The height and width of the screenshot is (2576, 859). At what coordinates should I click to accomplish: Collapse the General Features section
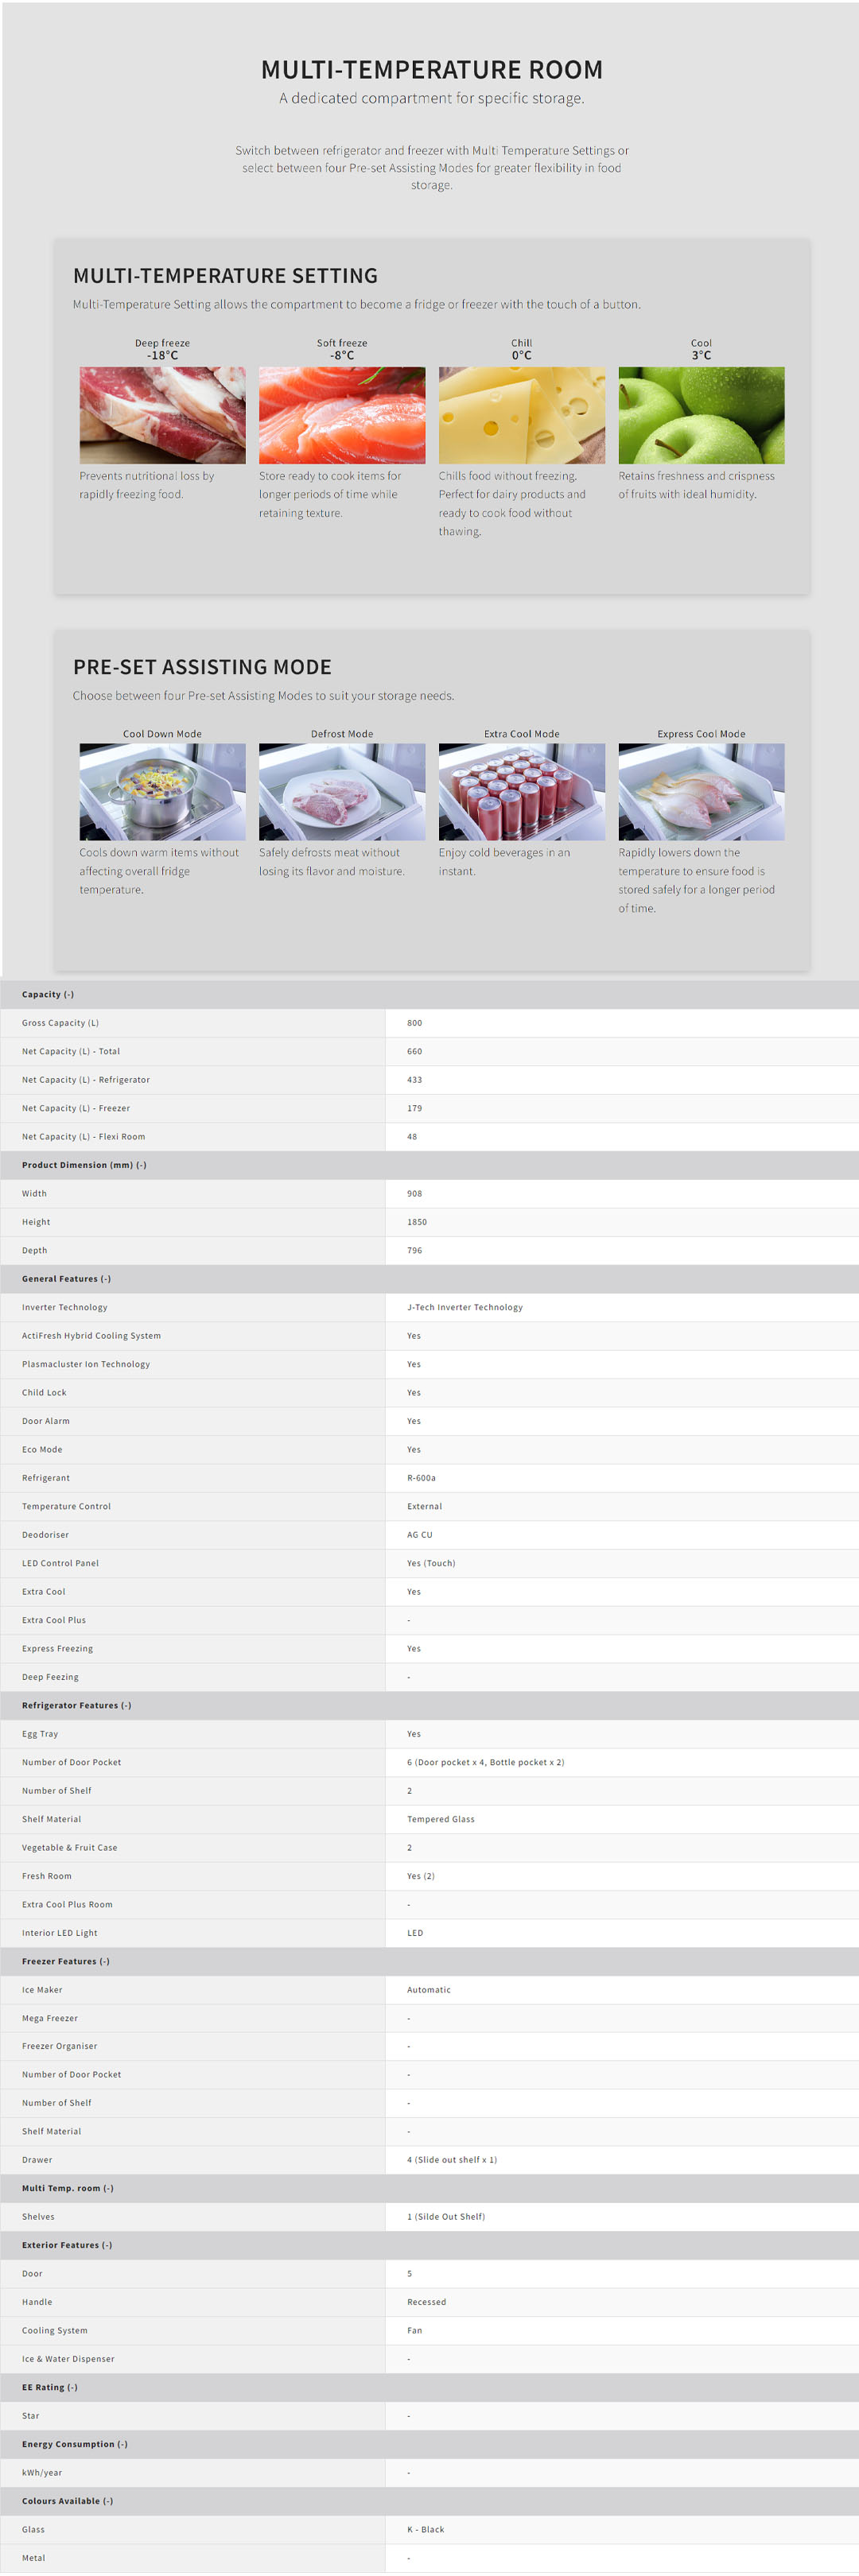pos(66,1279)
